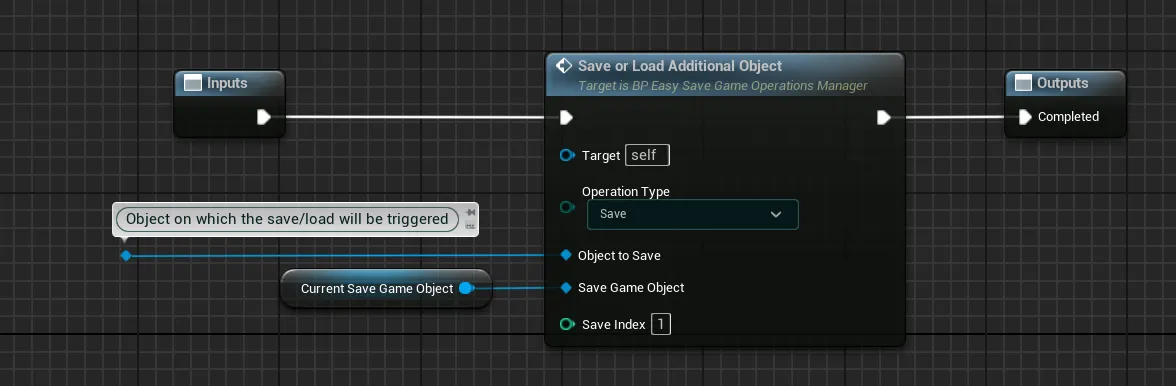Click the Save or Load node exec output pin
This screenshot has height=386, width=1176.
[x=884, y=117]
